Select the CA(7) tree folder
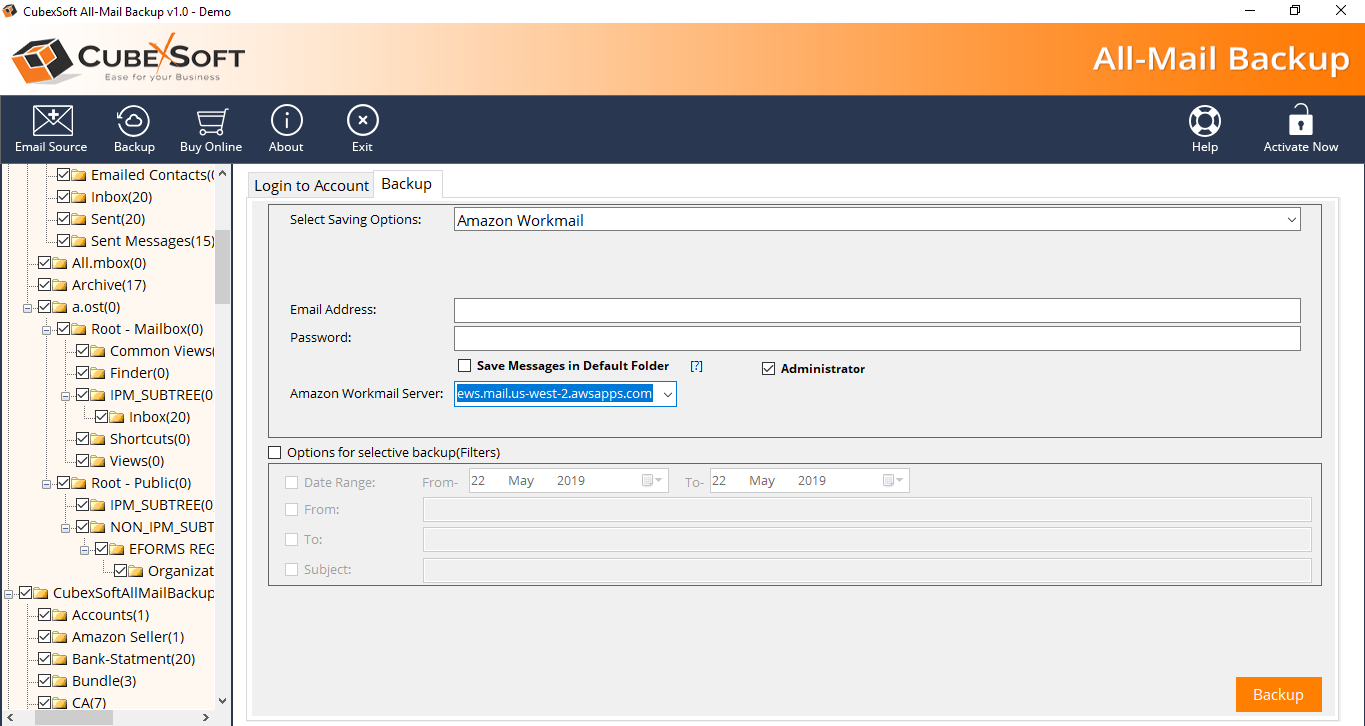 89,703
